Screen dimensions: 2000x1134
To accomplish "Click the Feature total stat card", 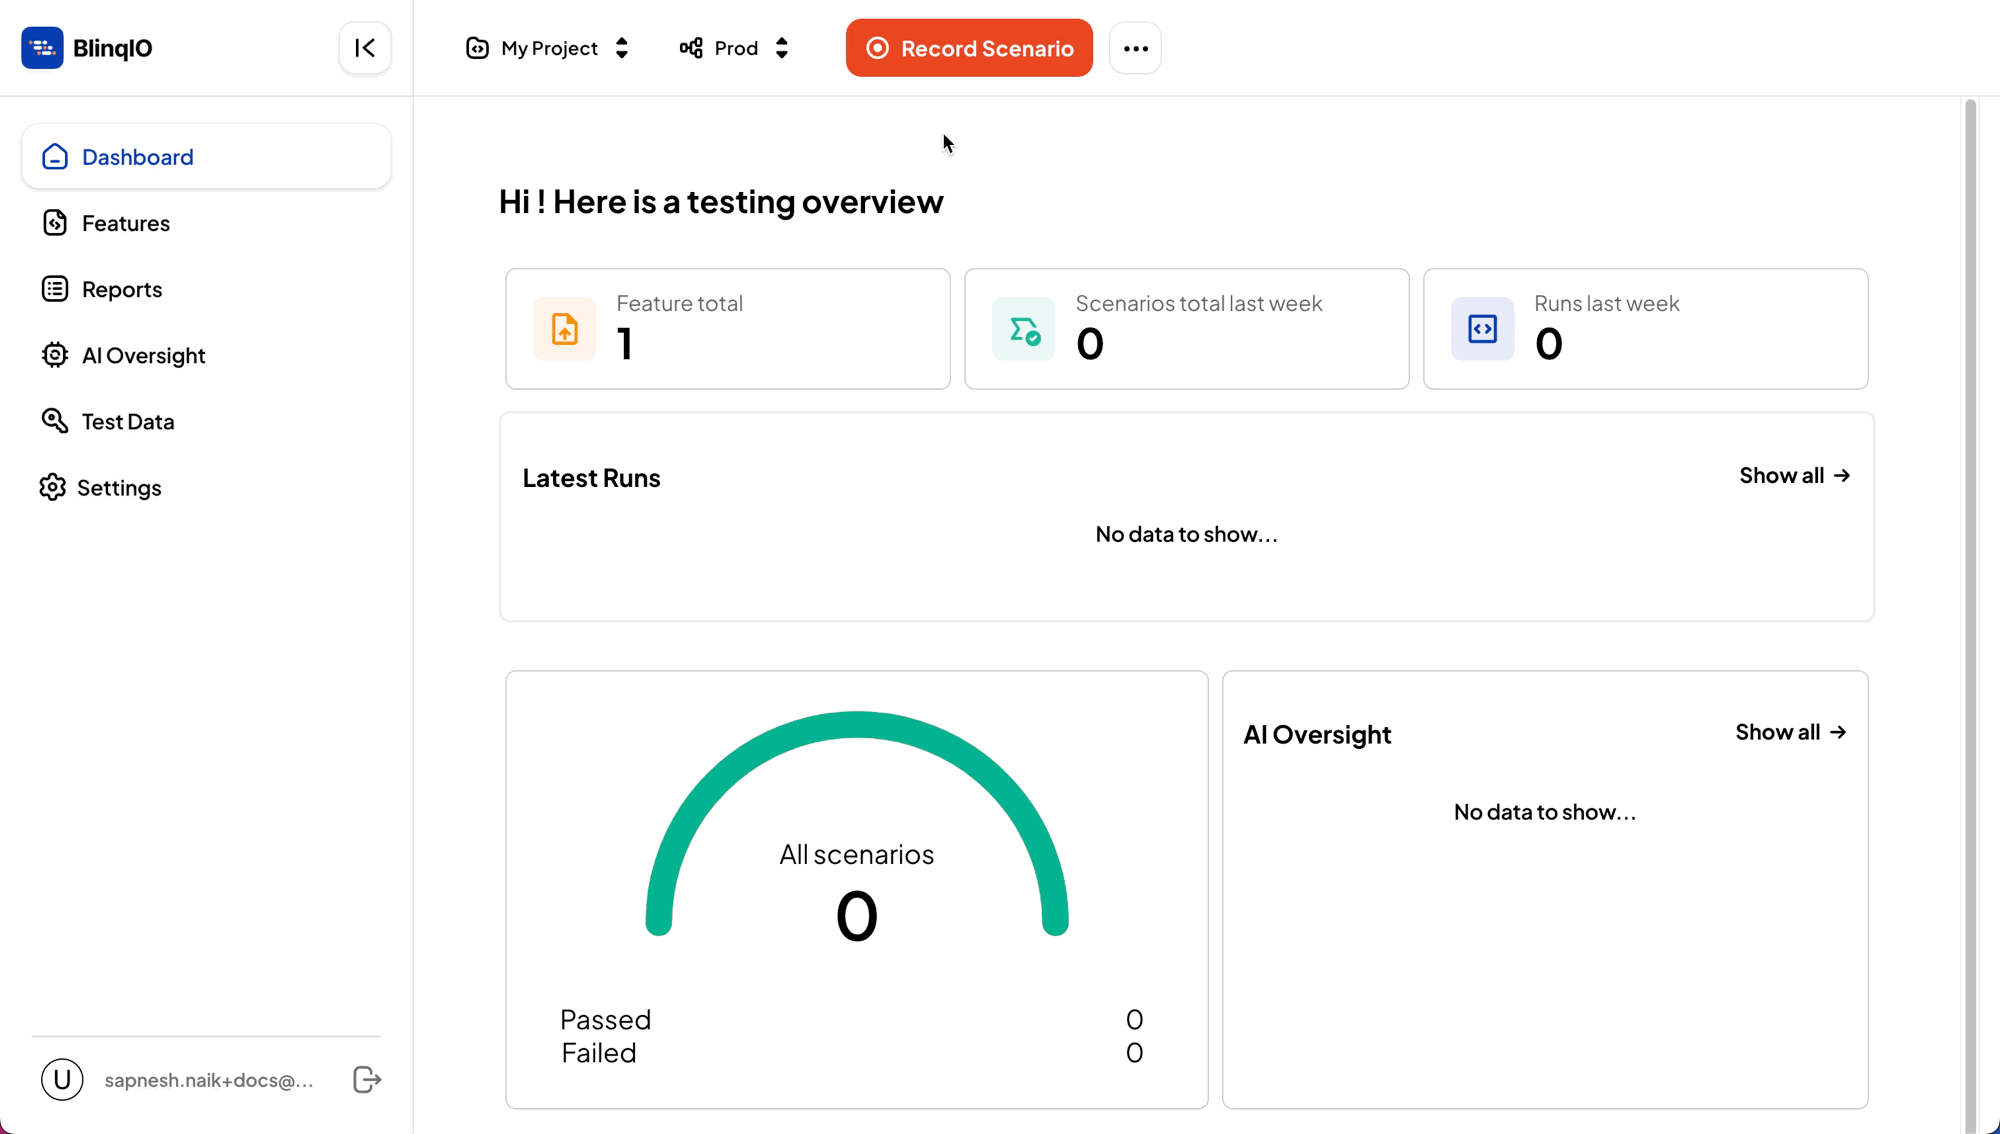I will click(x=727, y=328).
